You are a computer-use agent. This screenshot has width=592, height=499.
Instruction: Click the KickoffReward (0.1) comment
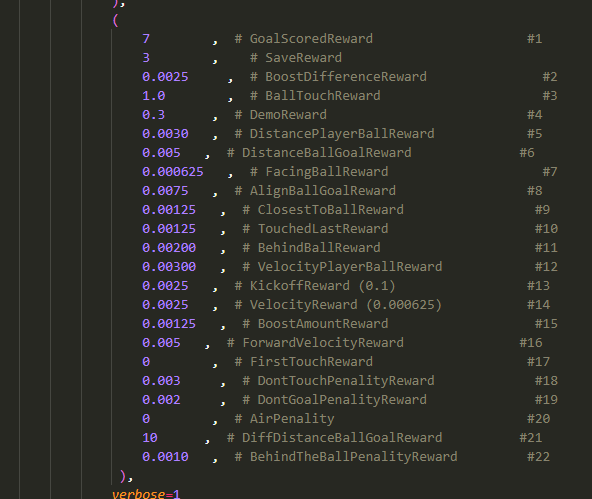[315, 286]
